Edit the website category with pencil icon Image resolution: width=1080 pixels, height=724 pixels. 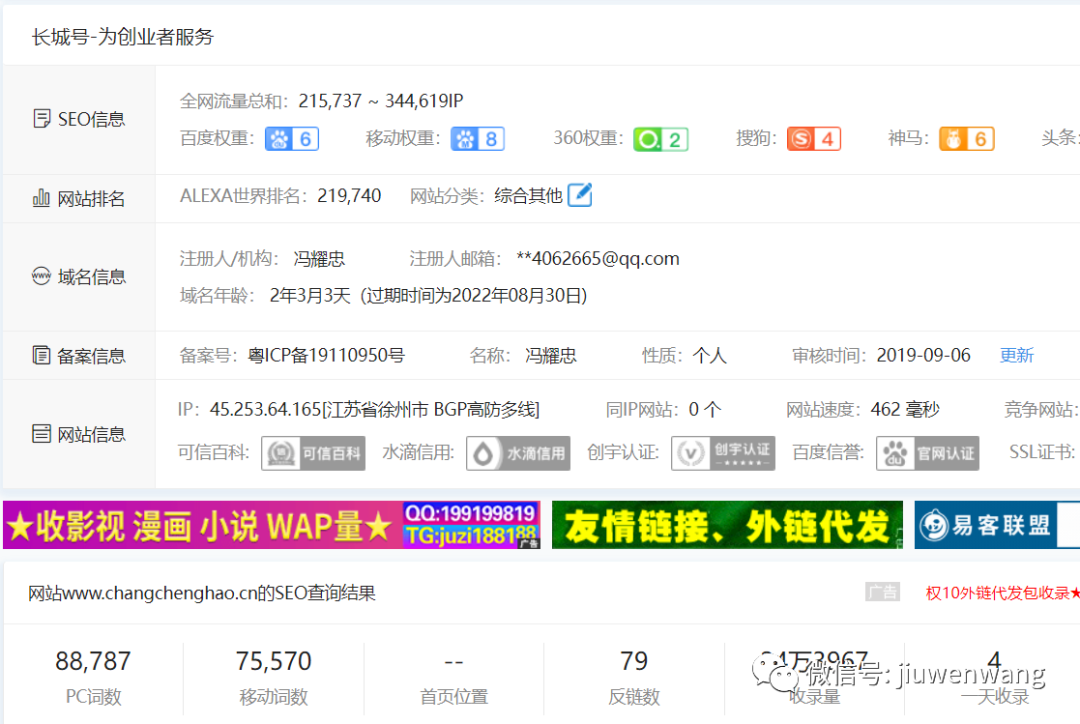580,195
